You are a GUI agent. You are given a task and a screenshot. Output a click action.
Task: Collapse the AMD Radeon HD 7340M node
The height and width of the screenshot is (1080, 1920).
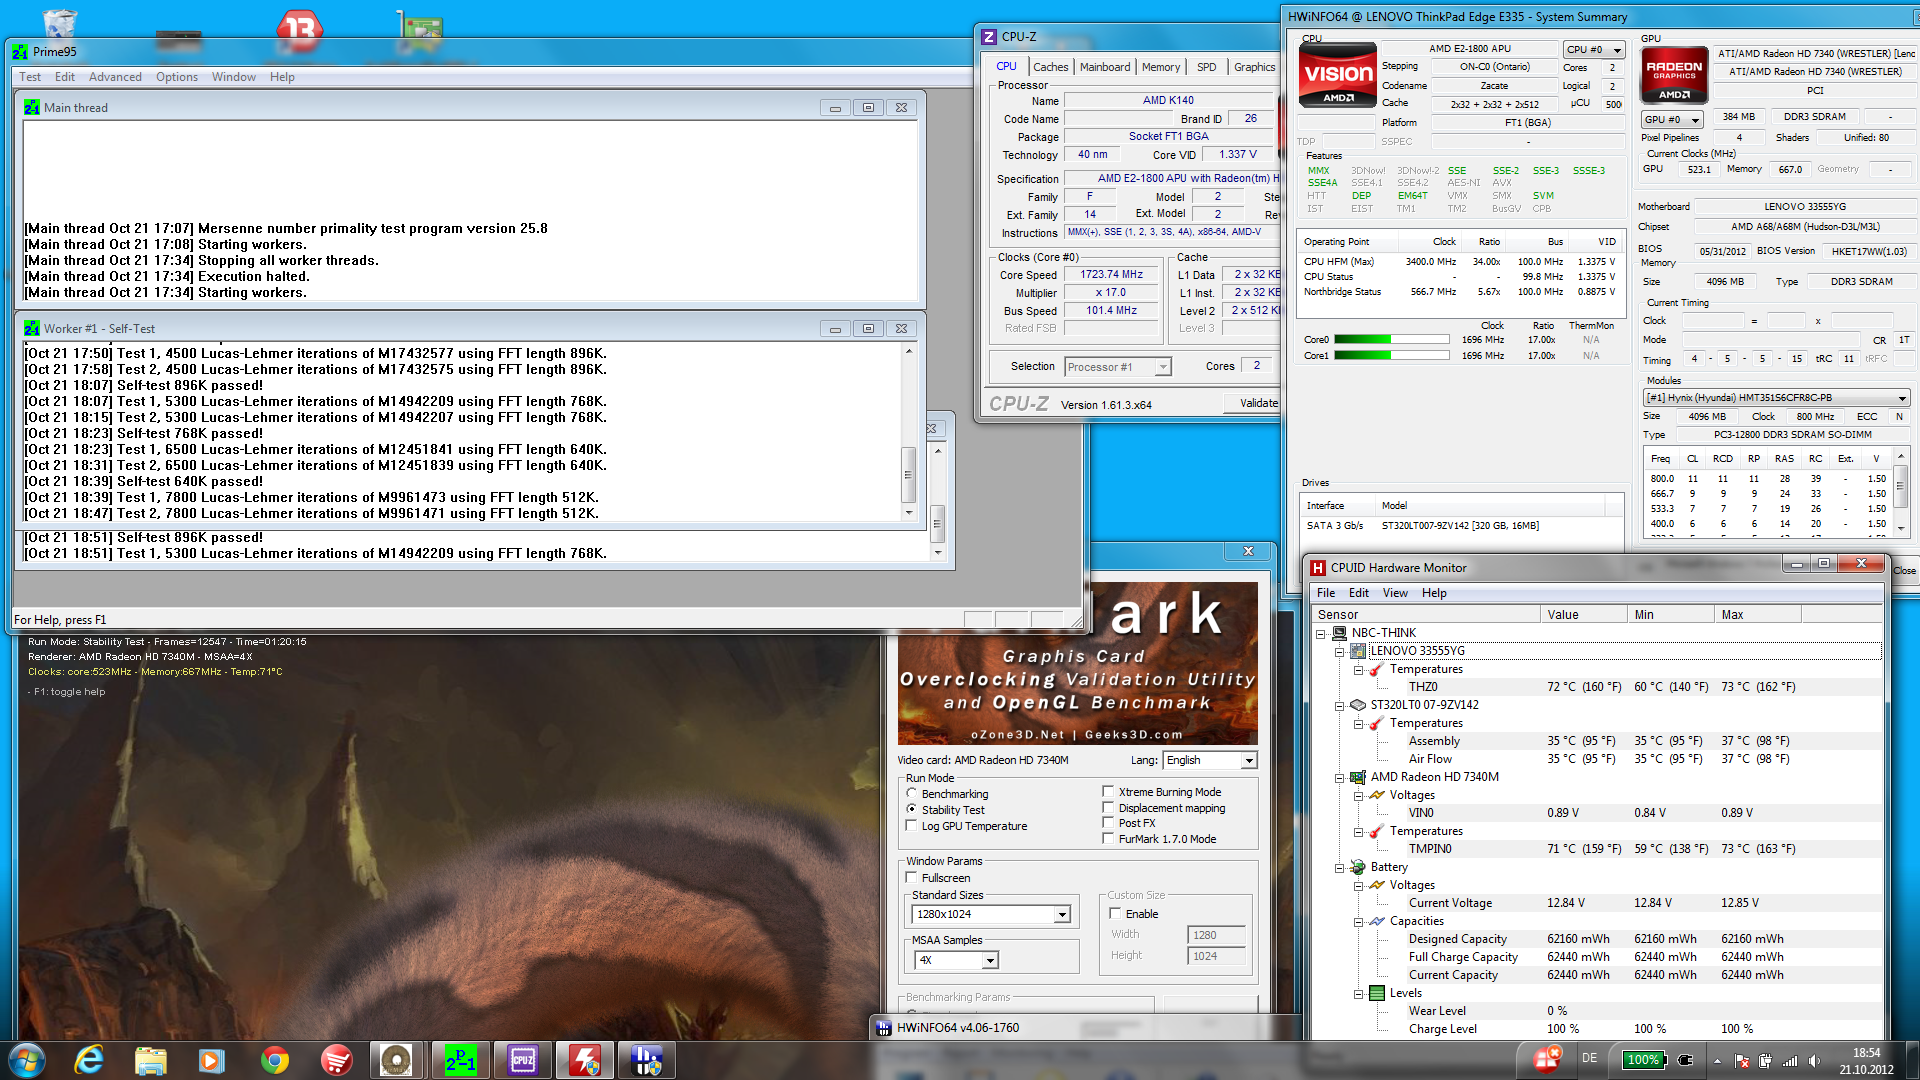pos(1339,777)
